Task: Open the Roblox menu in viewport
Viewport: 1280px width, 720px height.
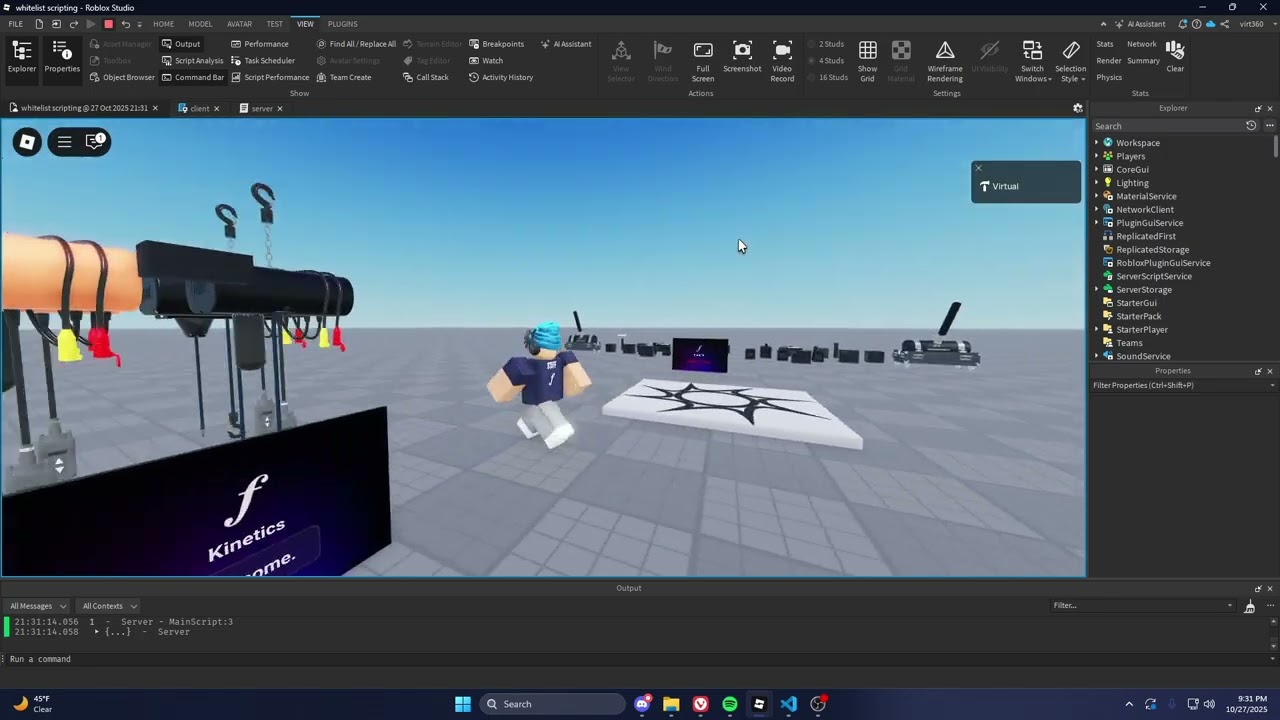Action: tap(28, 142)
